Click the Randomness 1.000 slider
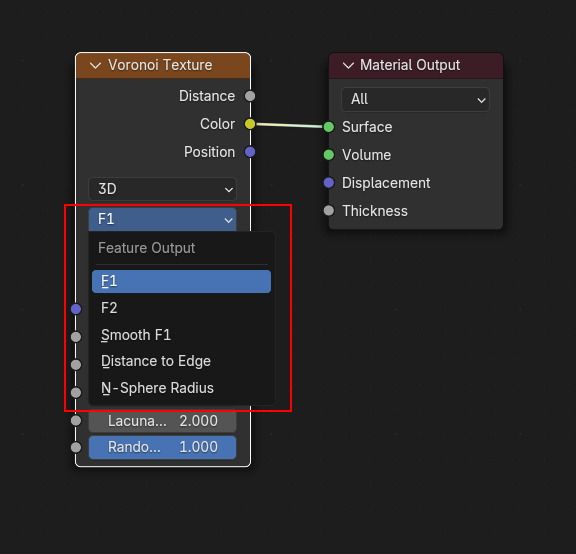The image size is (576, 554). tap(162, 447)
